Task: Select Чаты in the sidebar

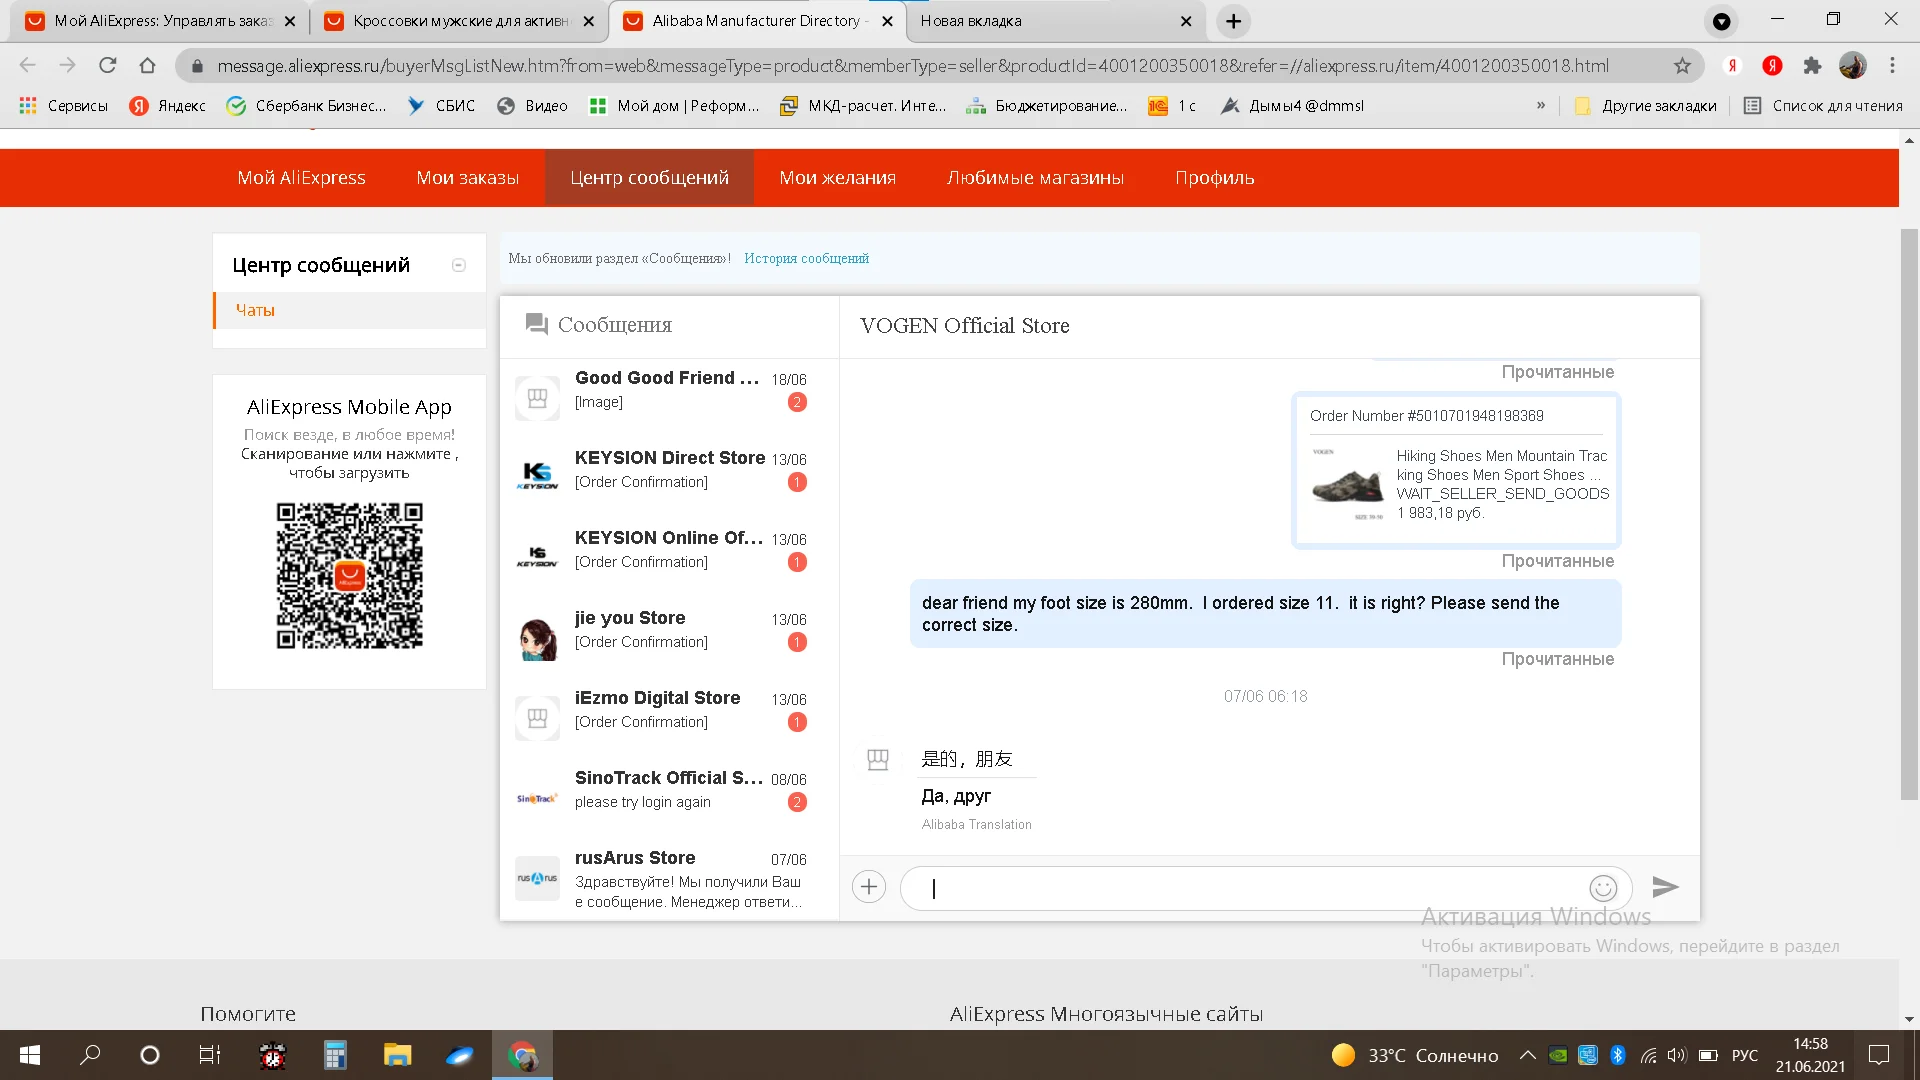Action: click(256, 311)
